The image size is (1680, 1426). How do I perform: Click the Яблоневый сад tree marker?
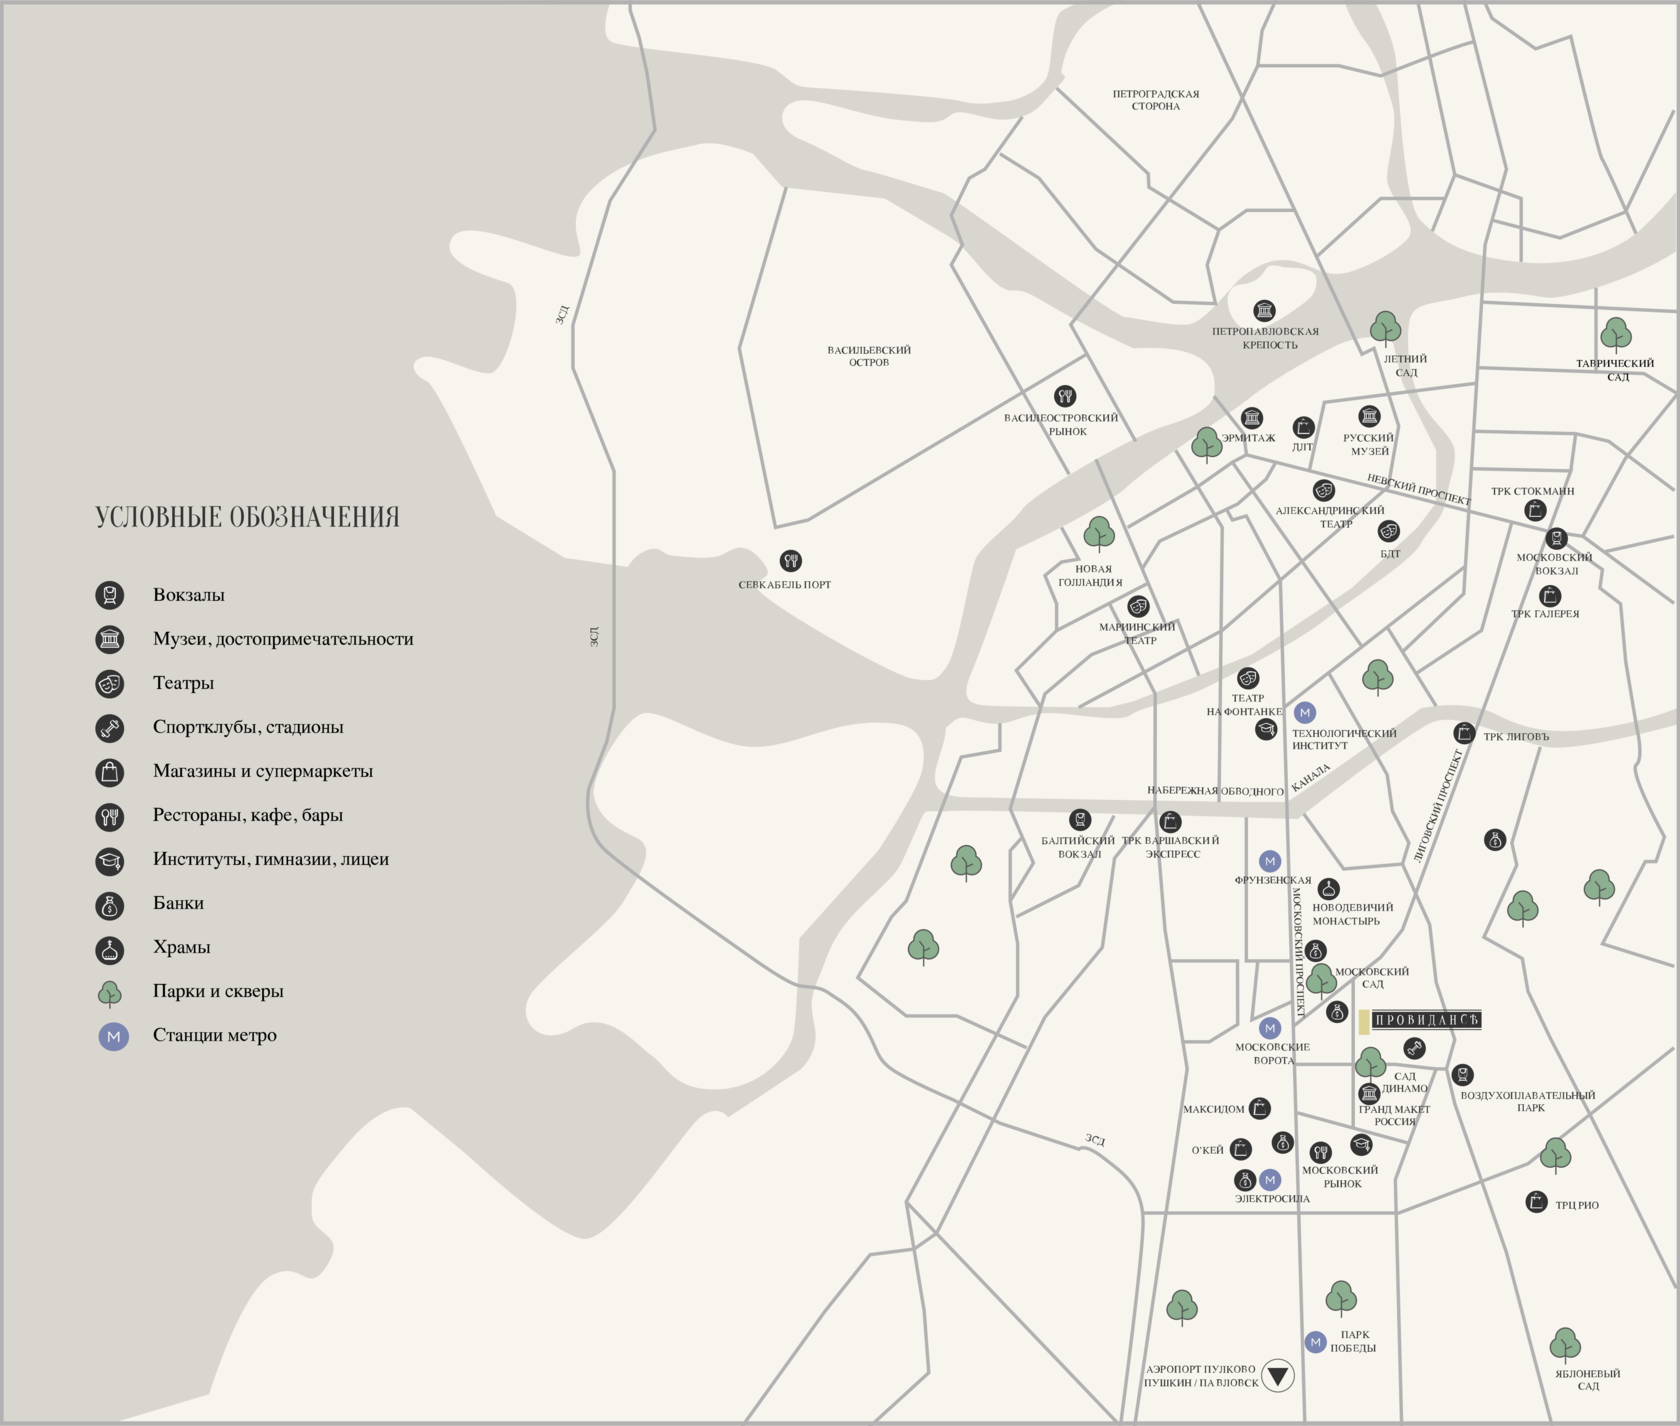[1565, 1346]
